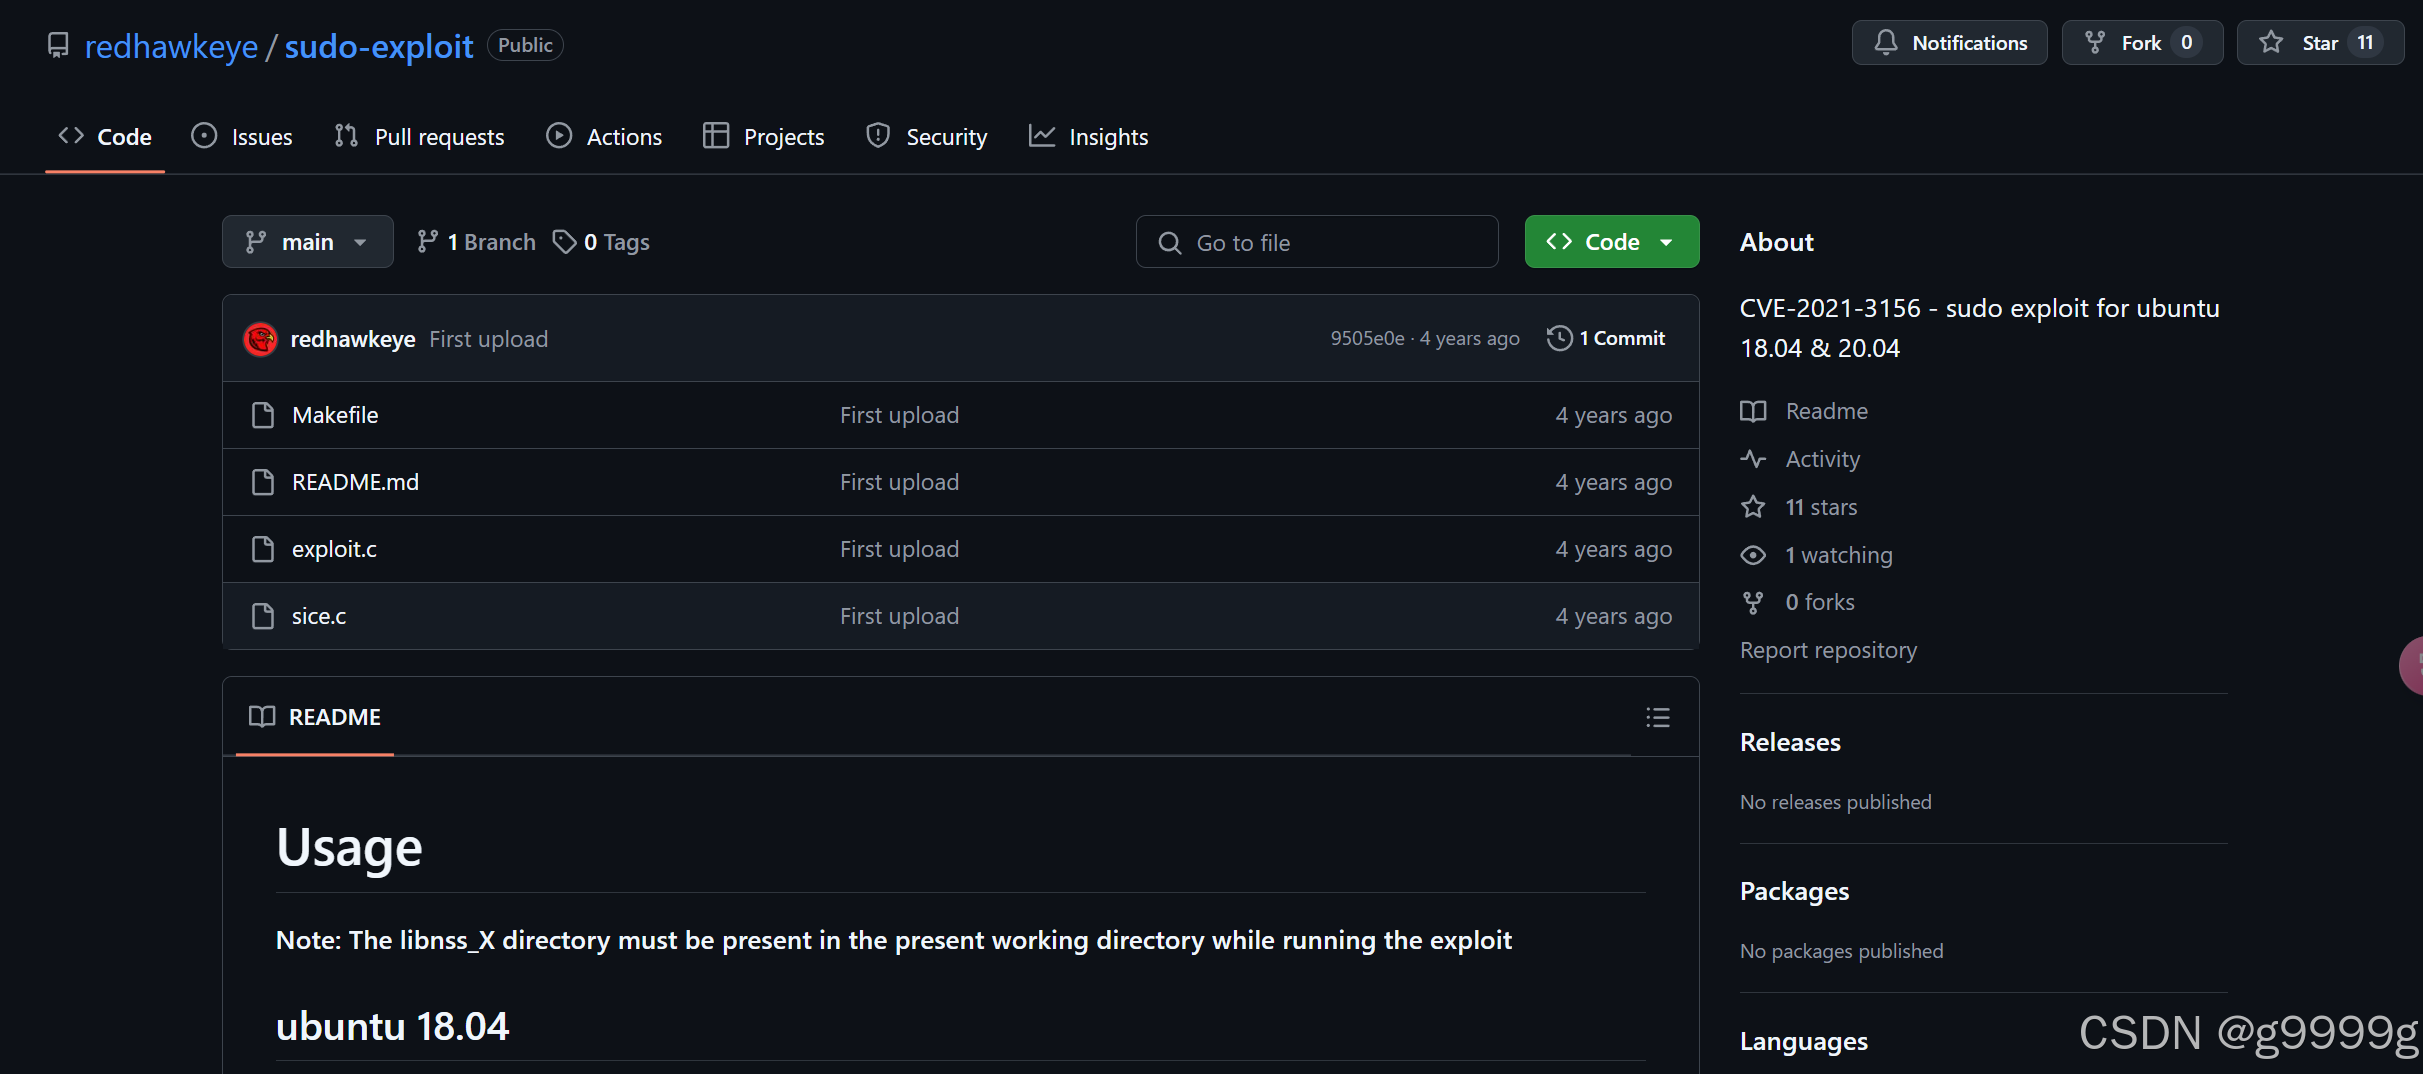View the 0 Tags link
This screenshot has height=1074, width=2423.
[x=601, y=242]
